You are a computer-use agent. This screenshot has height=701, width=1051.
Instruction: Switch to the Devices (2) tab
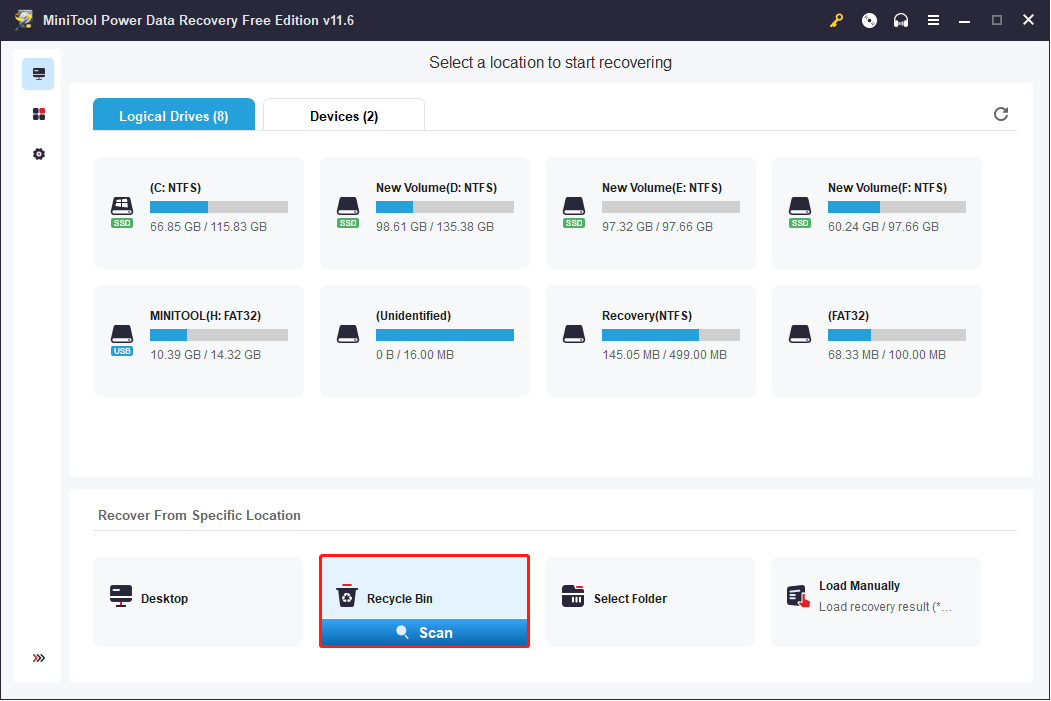(344, 115)
